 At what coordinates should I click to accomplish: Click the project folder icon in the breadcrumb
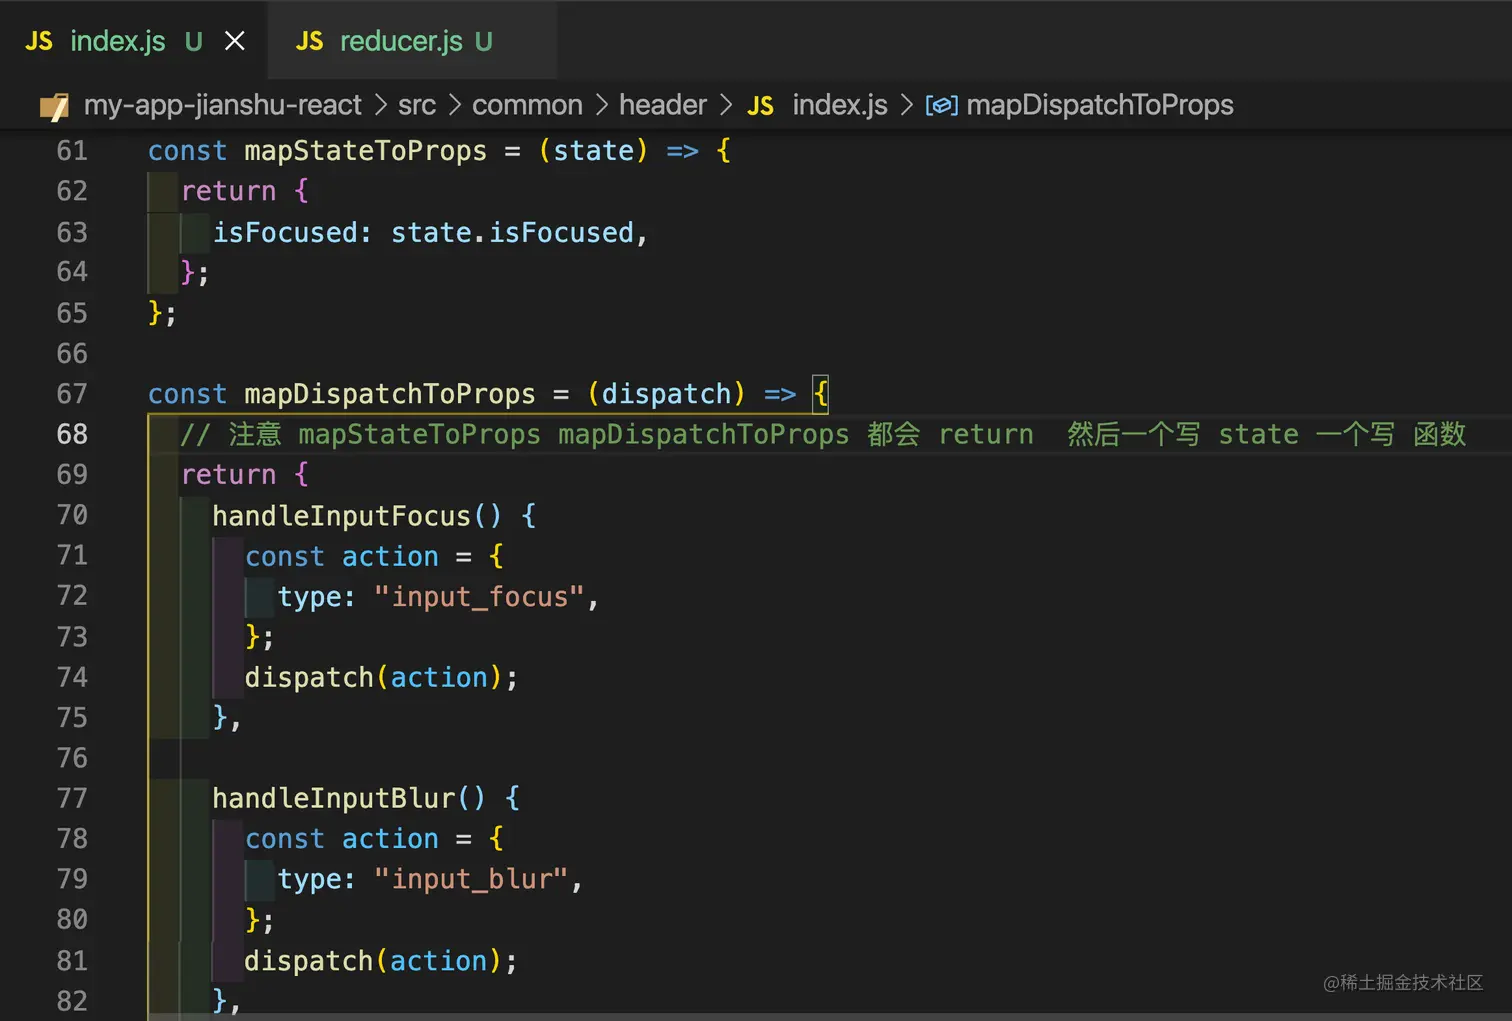click(x=54, y=106)
